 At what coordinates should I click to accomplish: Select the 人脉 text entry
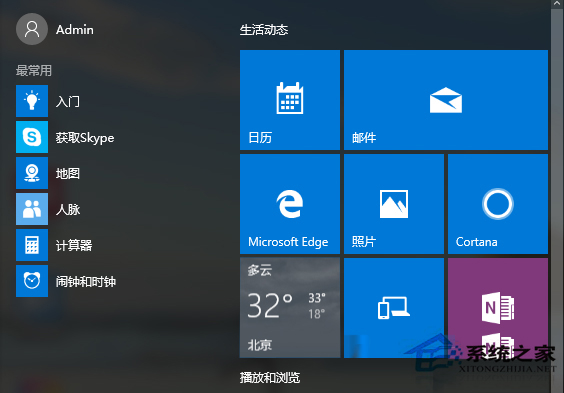click(x=68, y=209)
